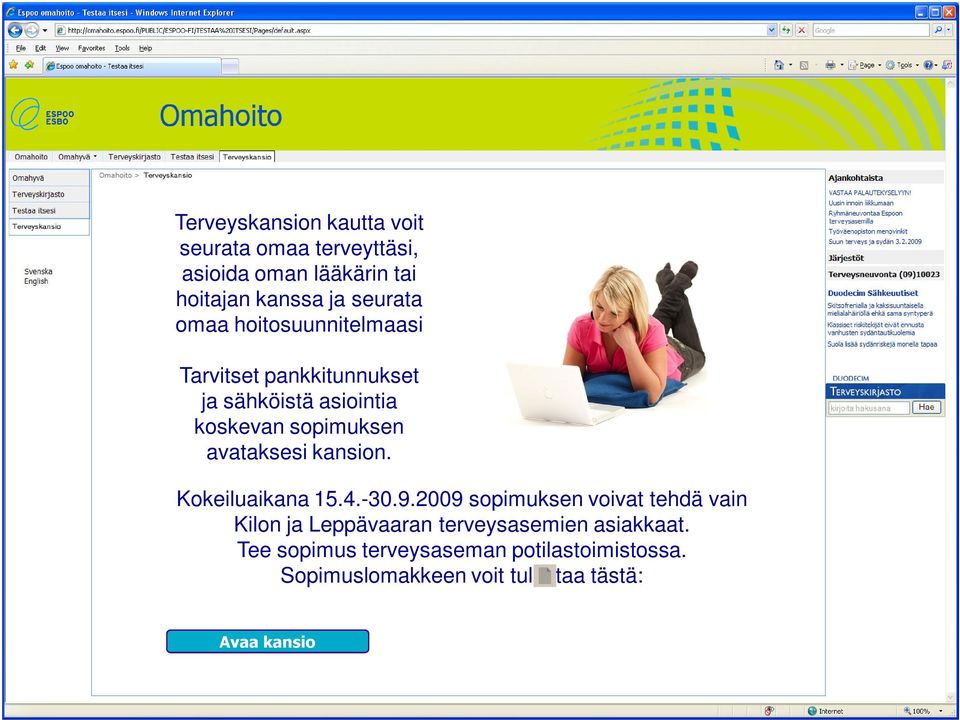Open Omahyvä in the left sidebar
This screenshot has width=960, height=720.
pyautogui.click(x=49, y=178)
